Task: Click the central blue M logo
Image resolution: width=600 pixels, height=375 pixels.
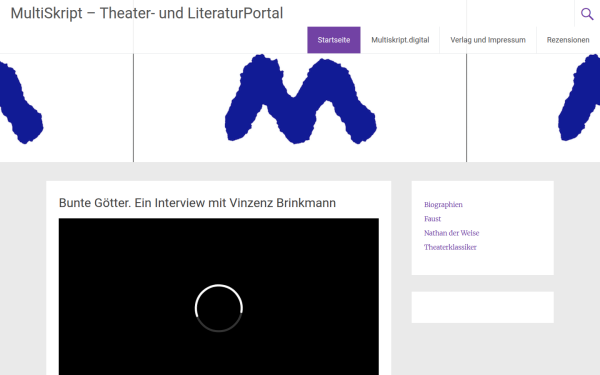Action: 301,99
